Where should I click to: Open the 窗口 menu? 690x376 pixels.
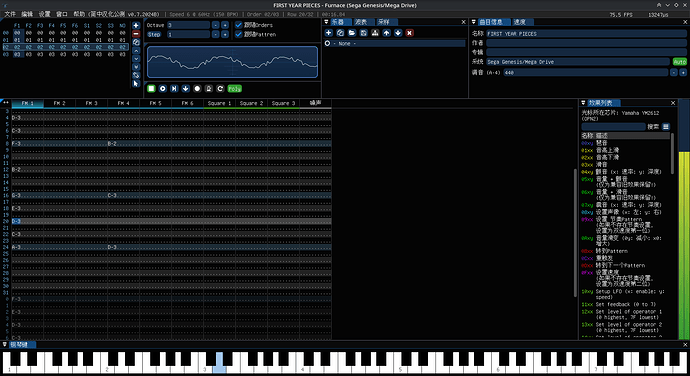[x=62, y=14]
